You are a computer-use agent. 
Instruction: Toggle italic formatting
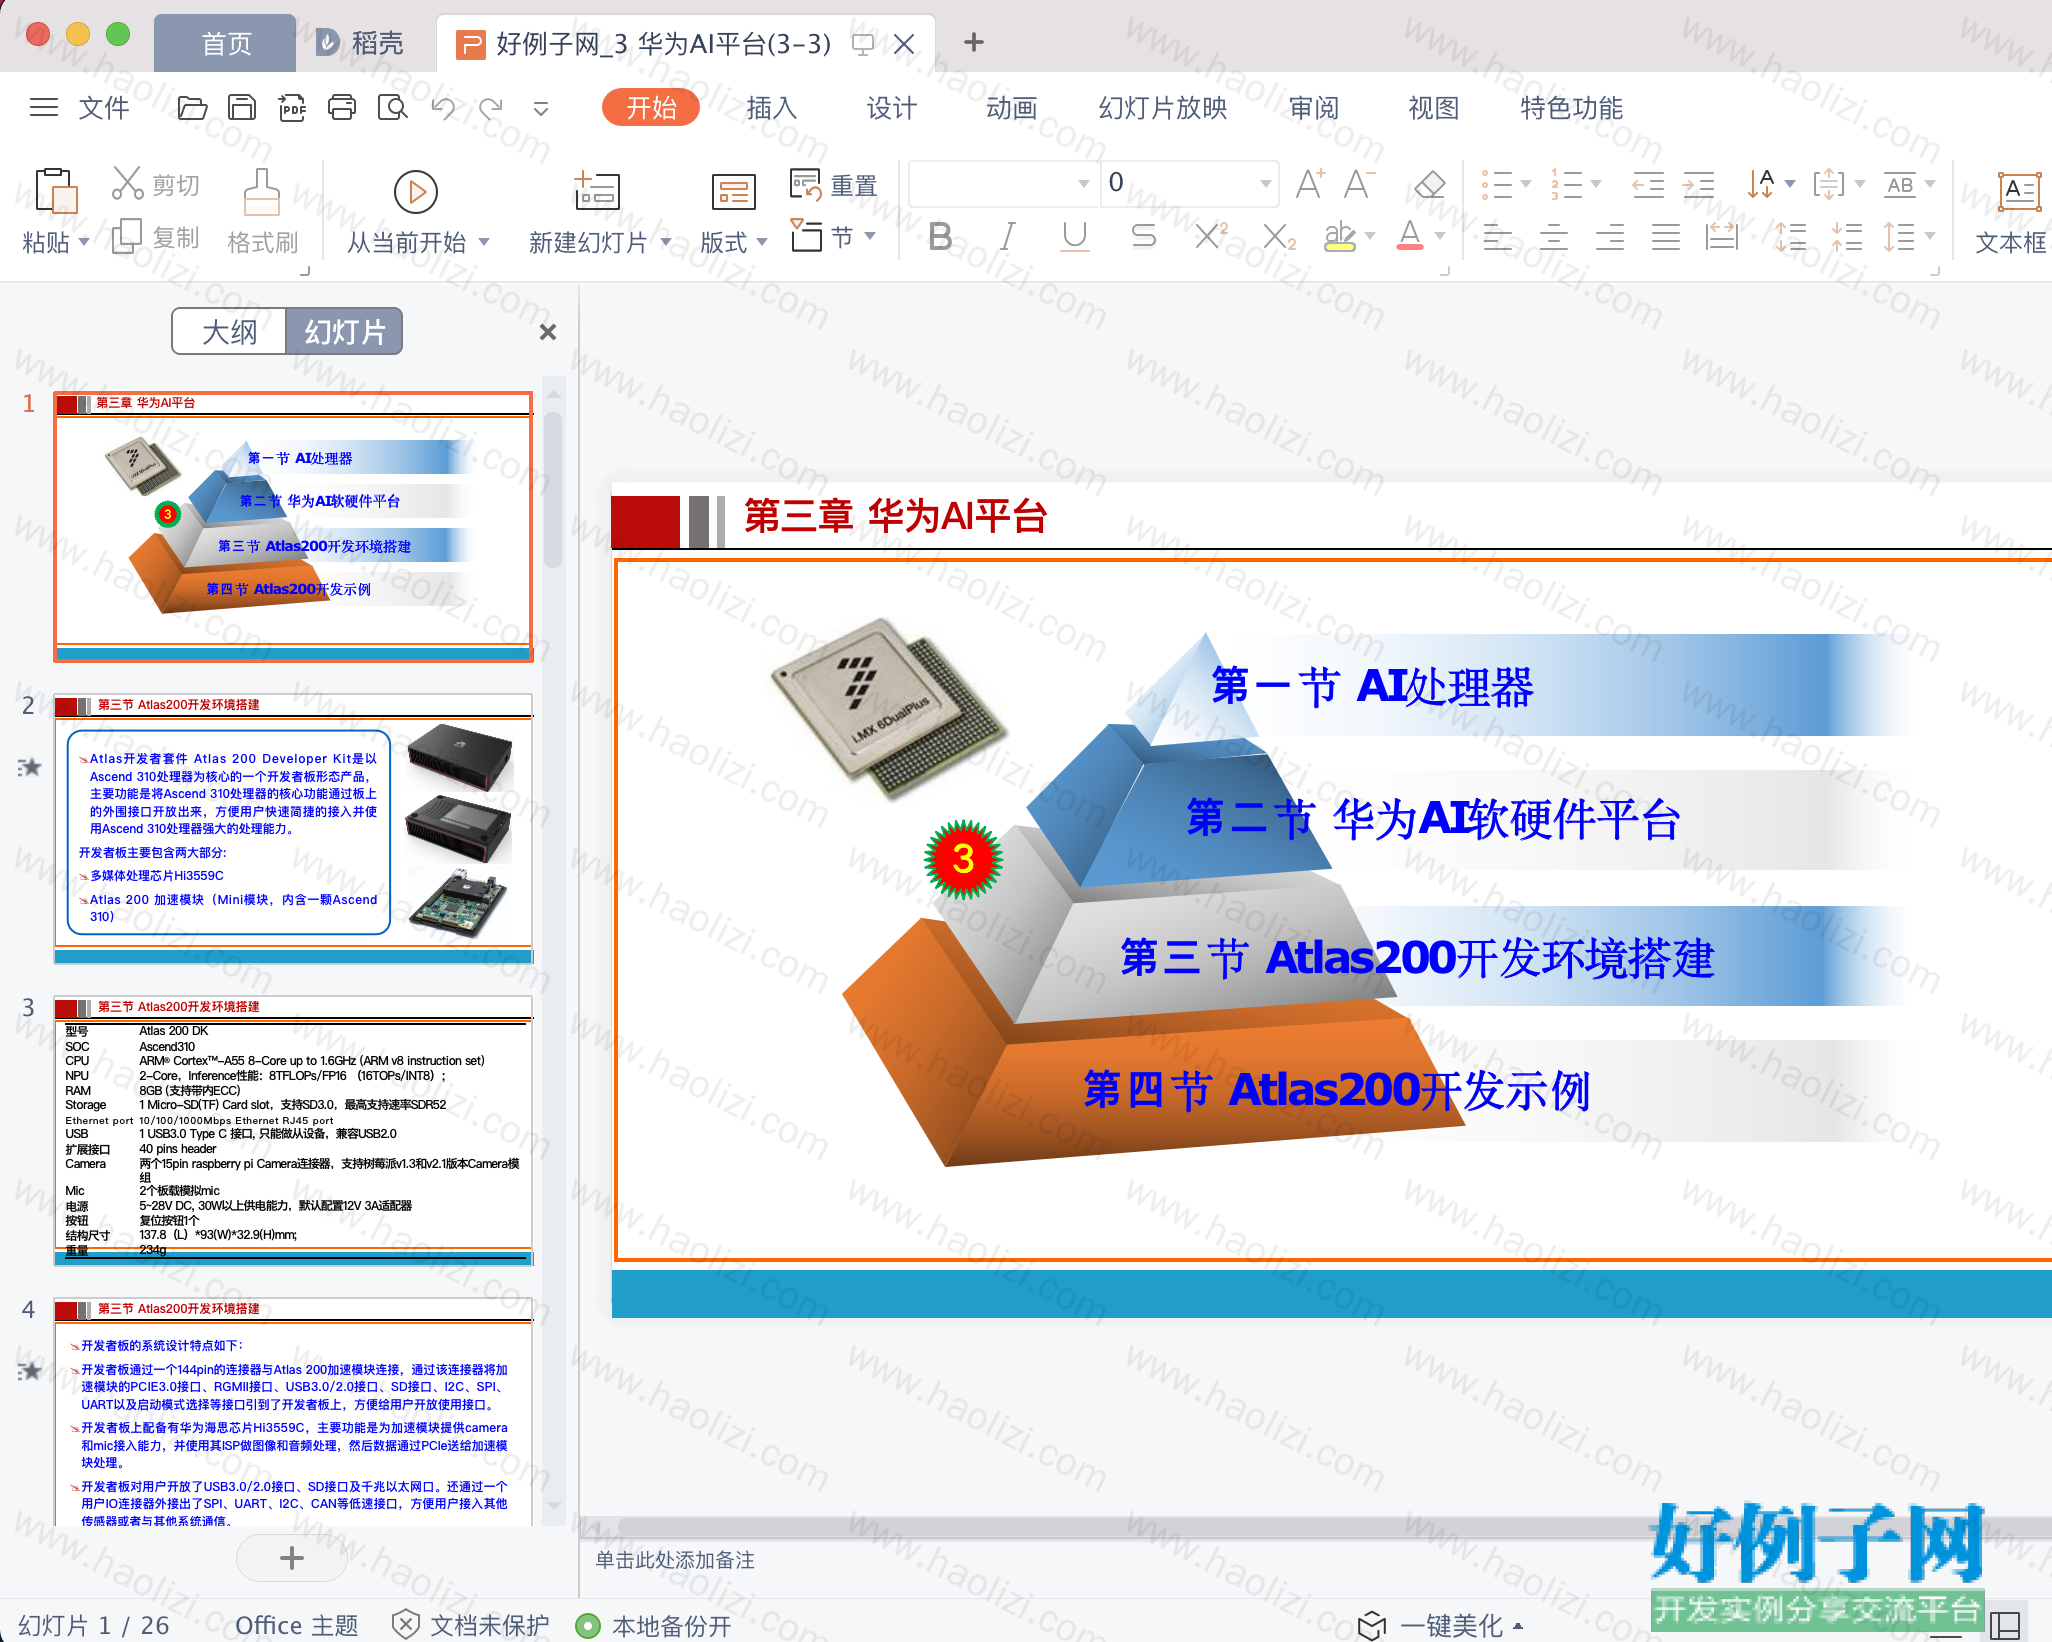(1008, 236)
